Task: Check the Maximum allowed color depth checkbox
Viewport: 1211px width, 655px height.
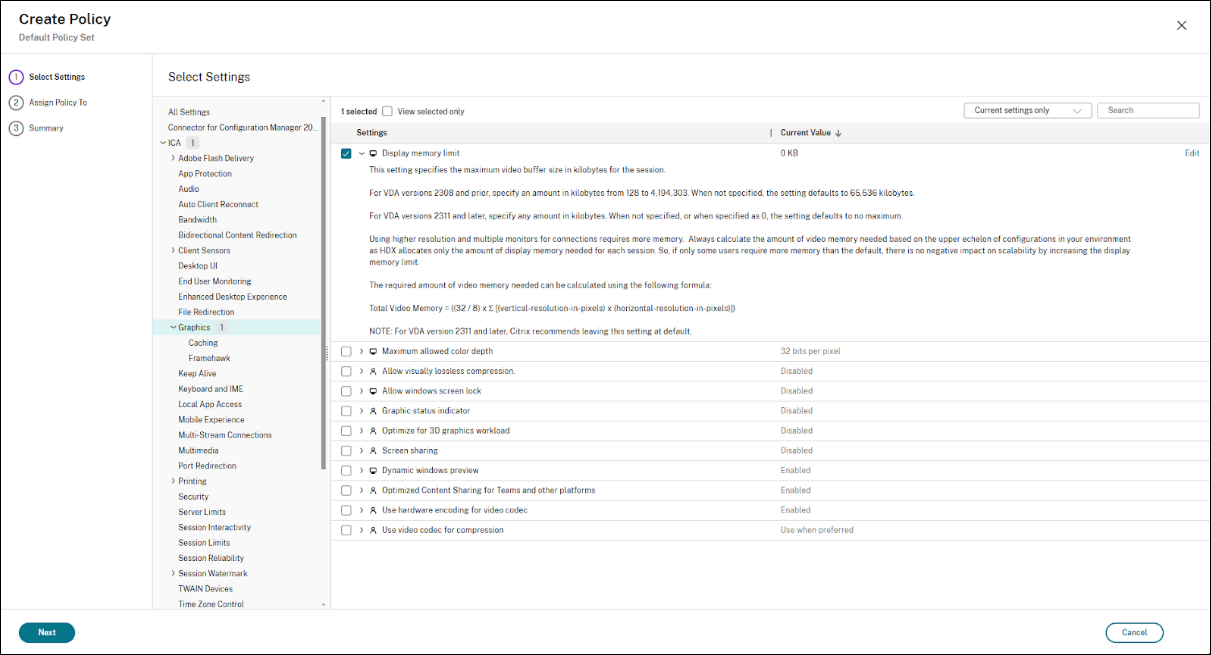Action: (346, 352)
